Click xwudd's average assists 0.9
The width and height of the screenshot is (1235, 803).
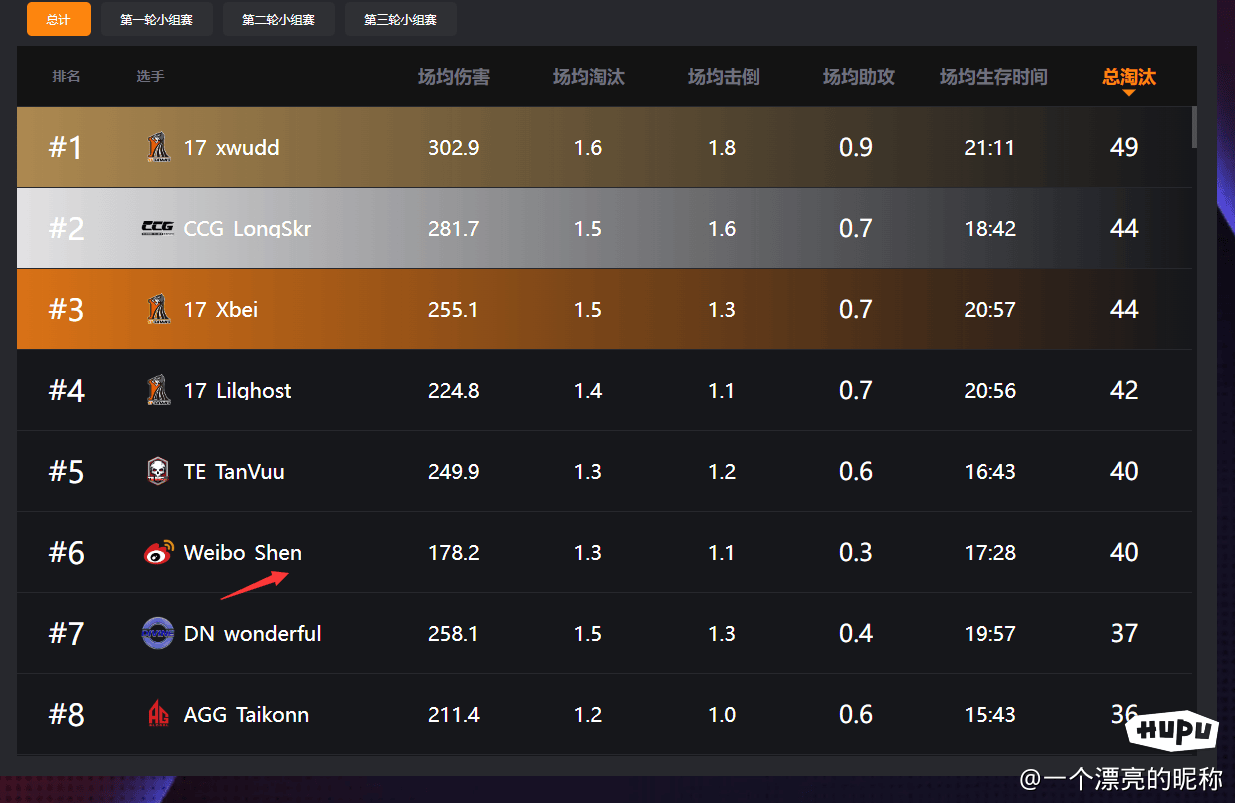[856, 148]
